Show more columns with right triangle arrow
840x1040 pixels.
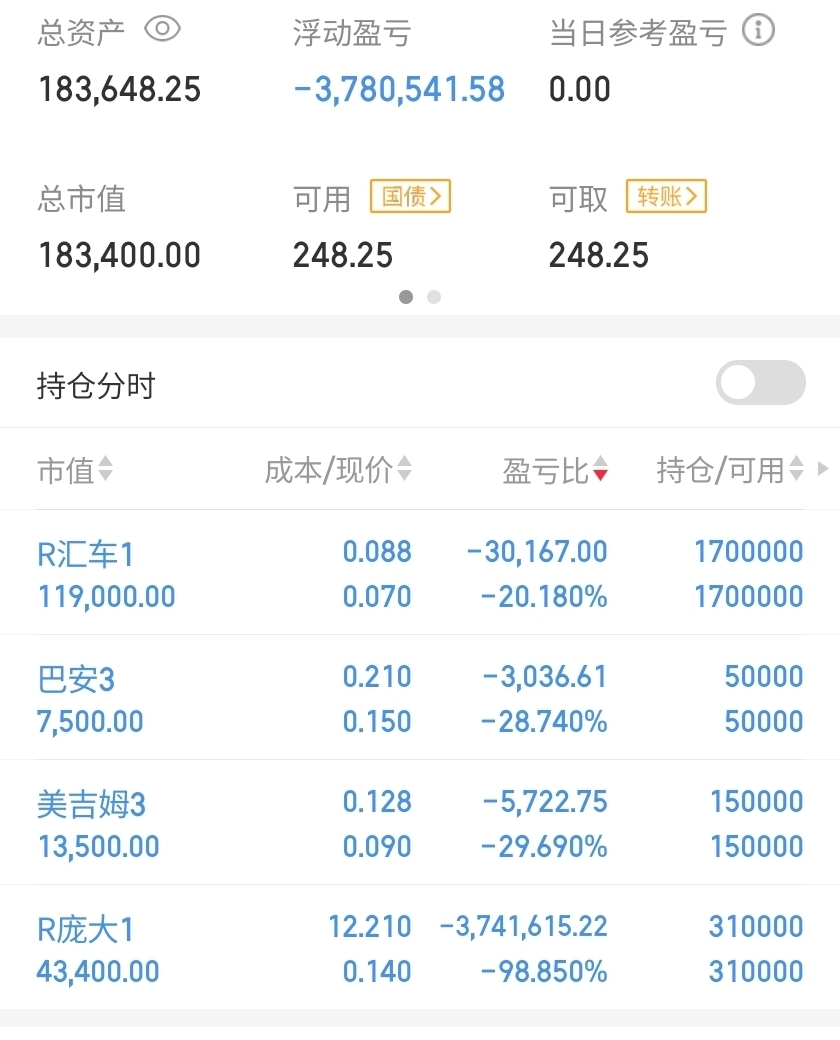823,469
